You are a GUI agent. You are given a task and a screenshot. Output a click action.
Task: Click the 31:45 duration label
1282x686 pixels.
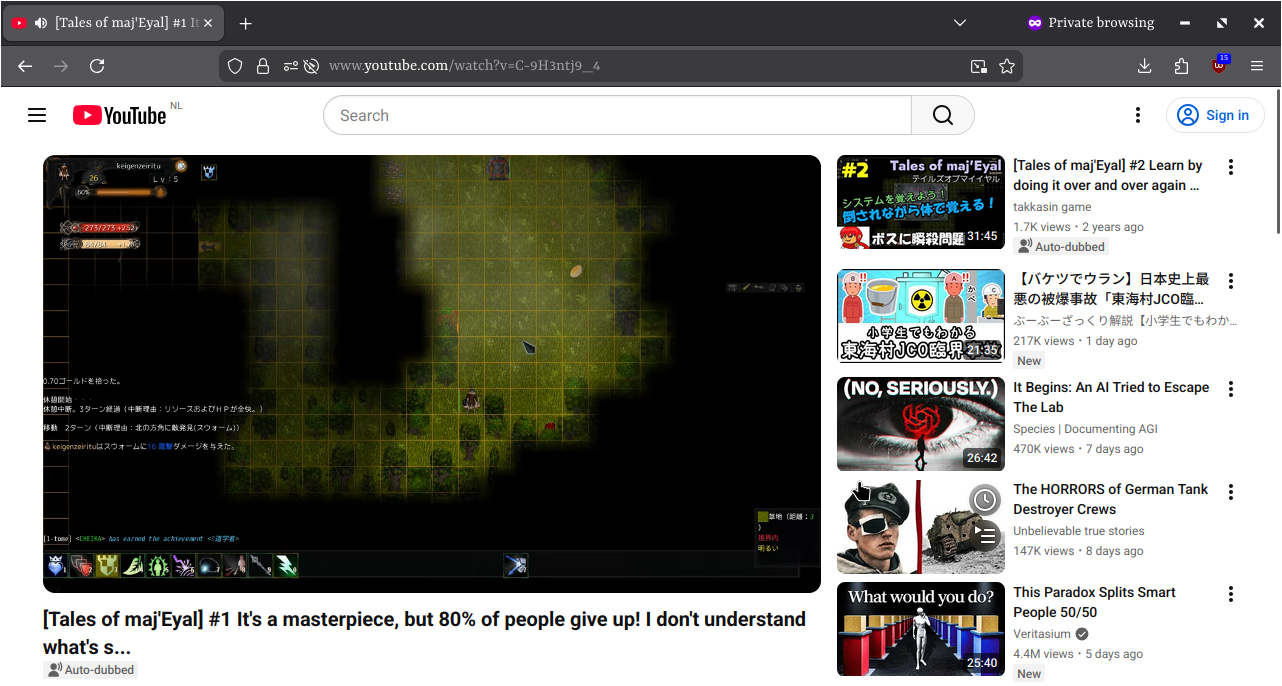pos(982,236)
